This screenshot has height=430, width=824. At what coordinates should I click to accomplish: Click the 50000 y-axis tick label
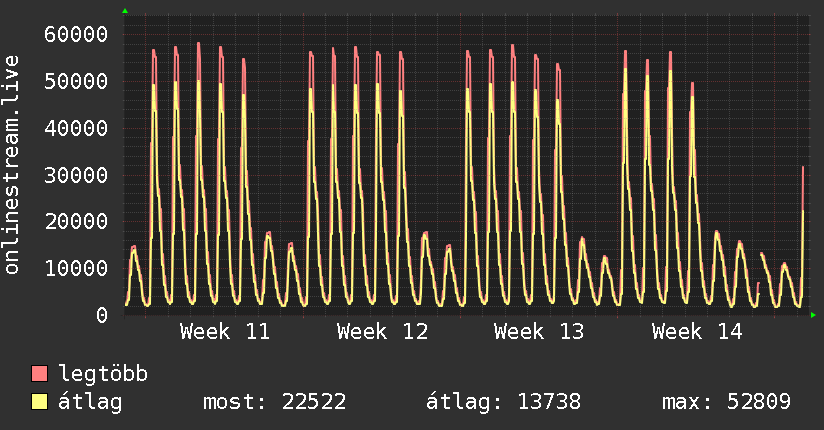pyautogui.click(x=76, y=81)
